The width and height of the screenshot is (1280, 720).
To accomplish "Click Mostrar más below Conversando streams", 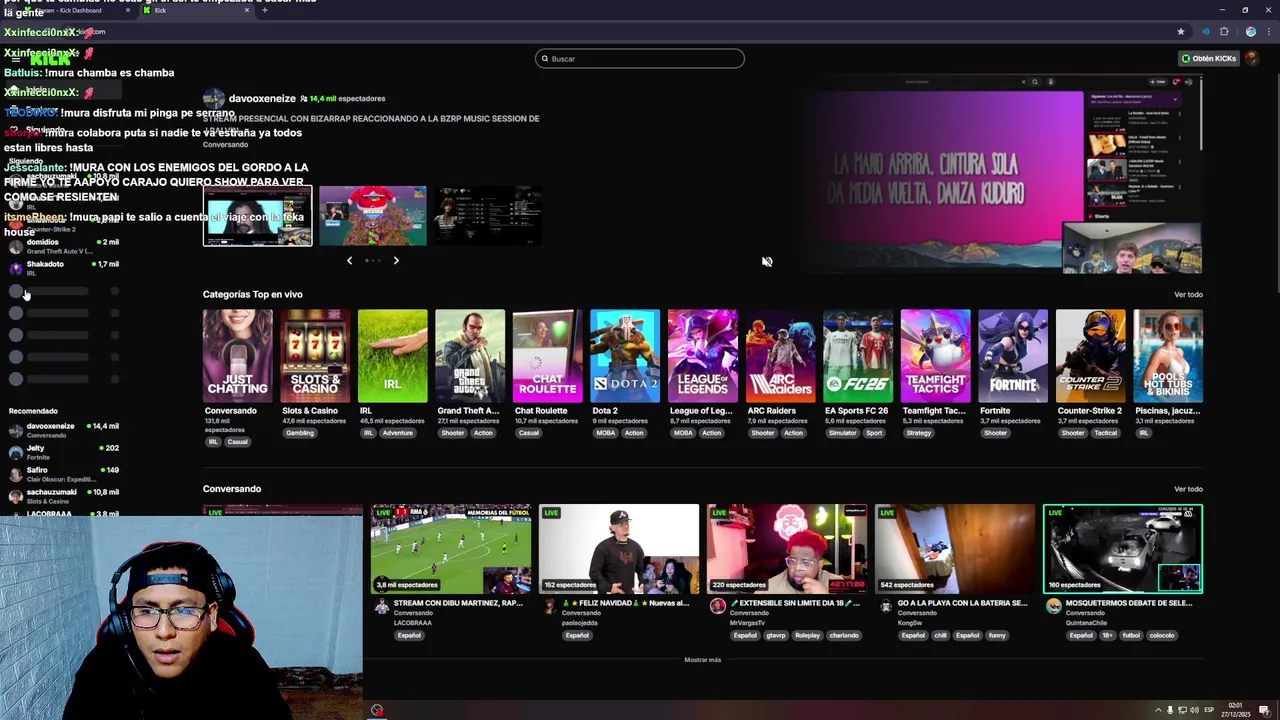I will click(702, 660).
